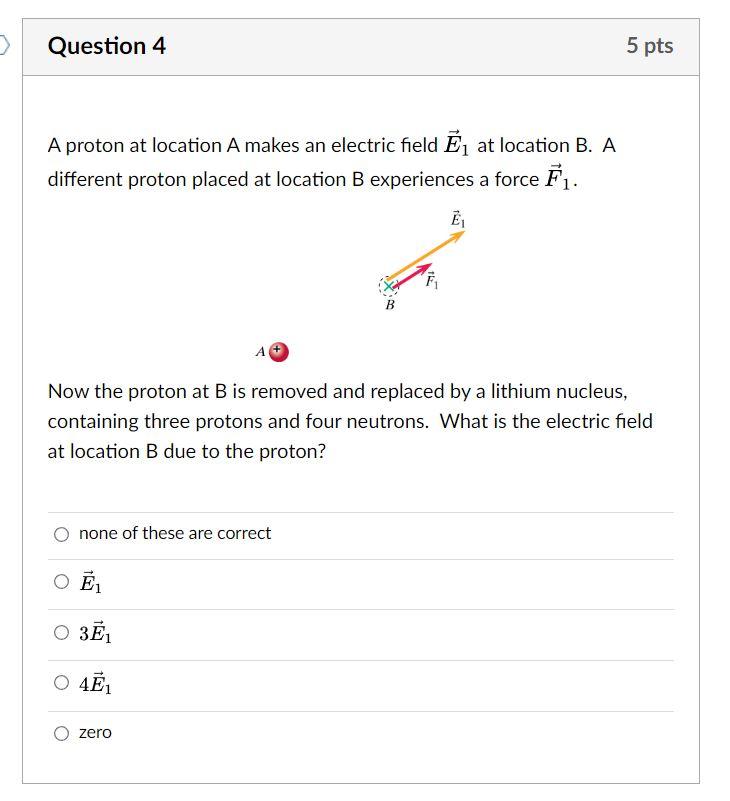
Task: Click the A label beside the proton
Action: 260,350
